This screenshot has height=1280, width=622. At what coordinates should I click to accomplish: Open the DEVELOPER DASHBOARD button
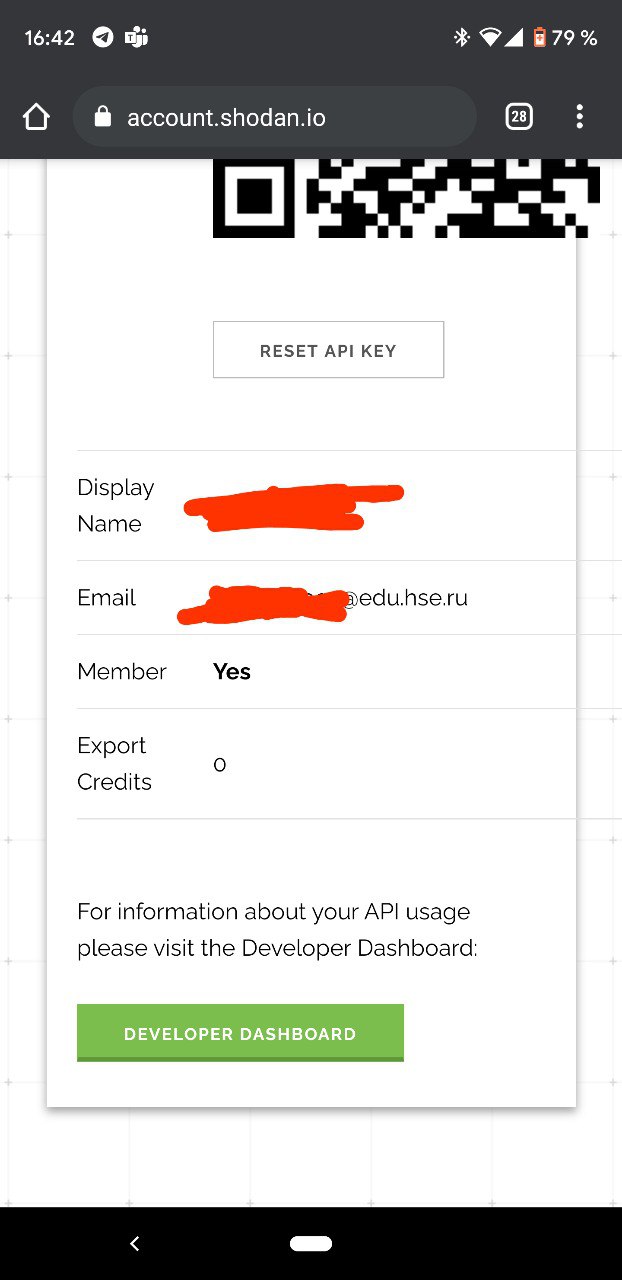240,1033
